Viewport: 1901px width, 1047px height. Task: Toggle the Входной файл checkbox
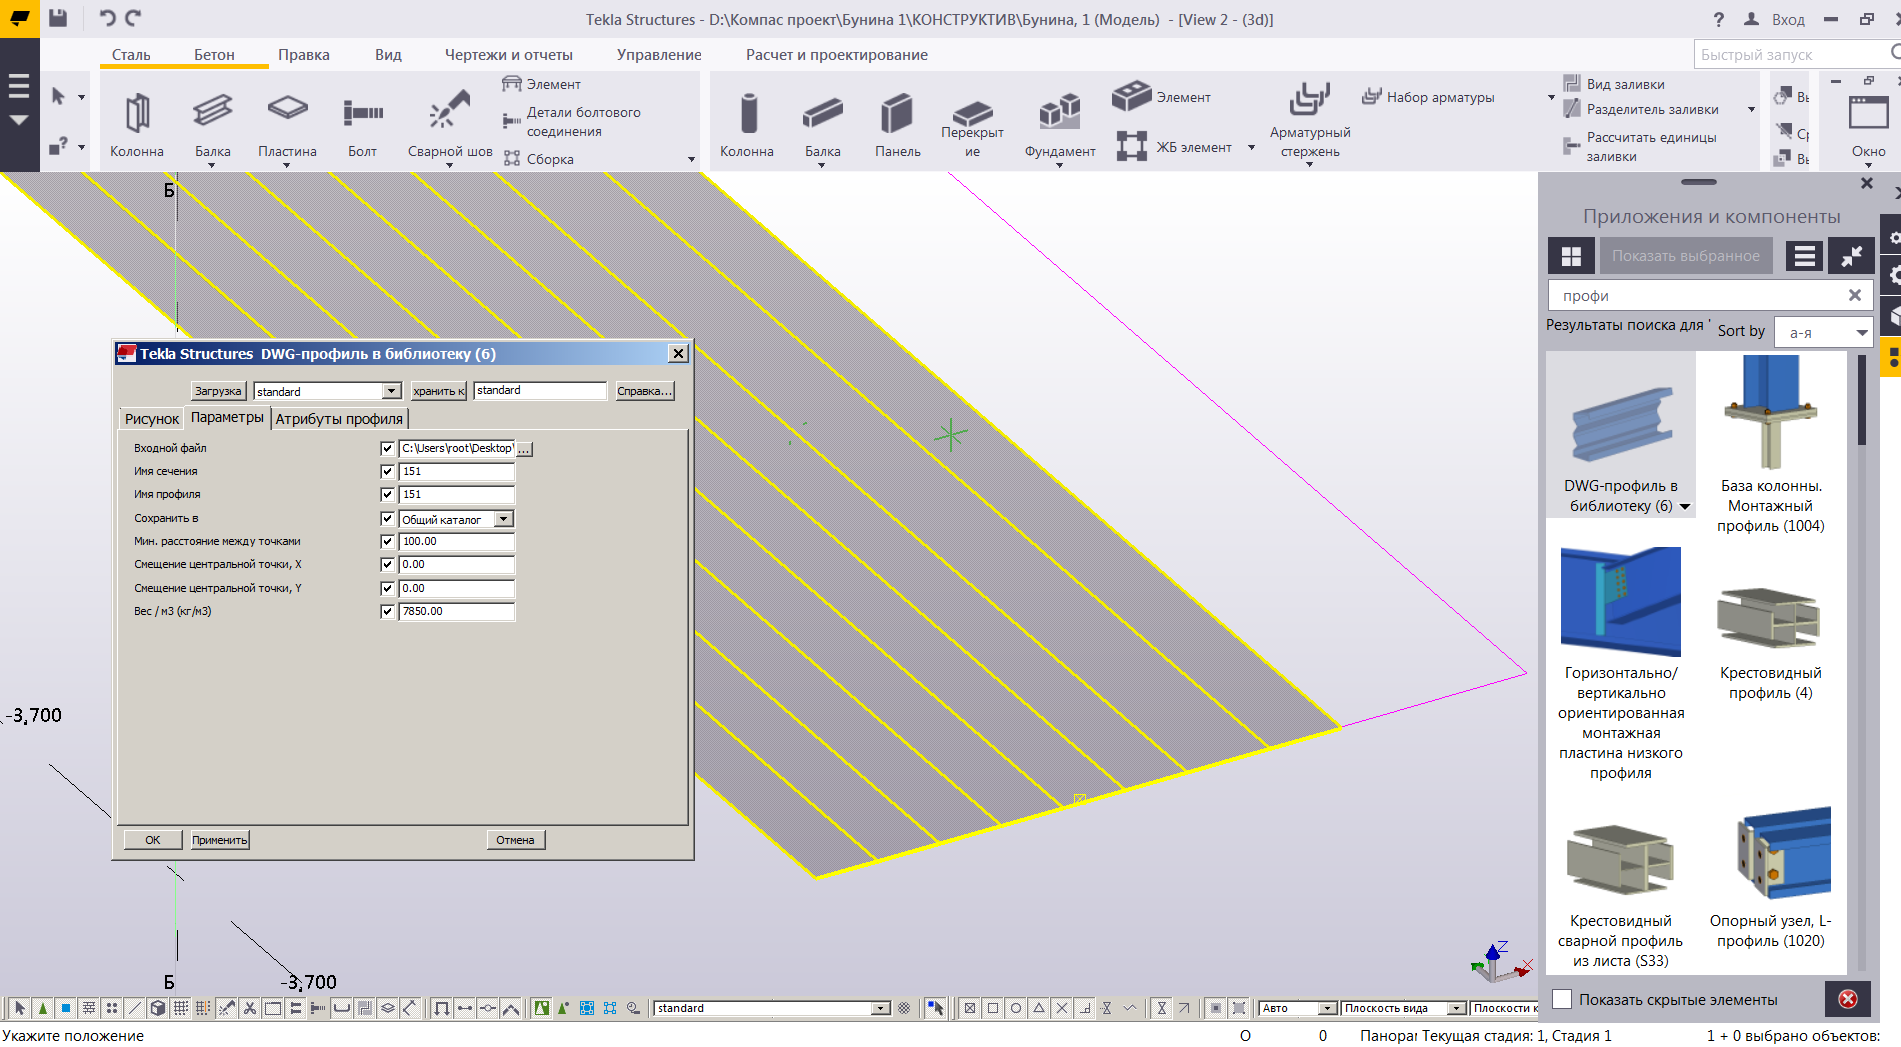387,449
